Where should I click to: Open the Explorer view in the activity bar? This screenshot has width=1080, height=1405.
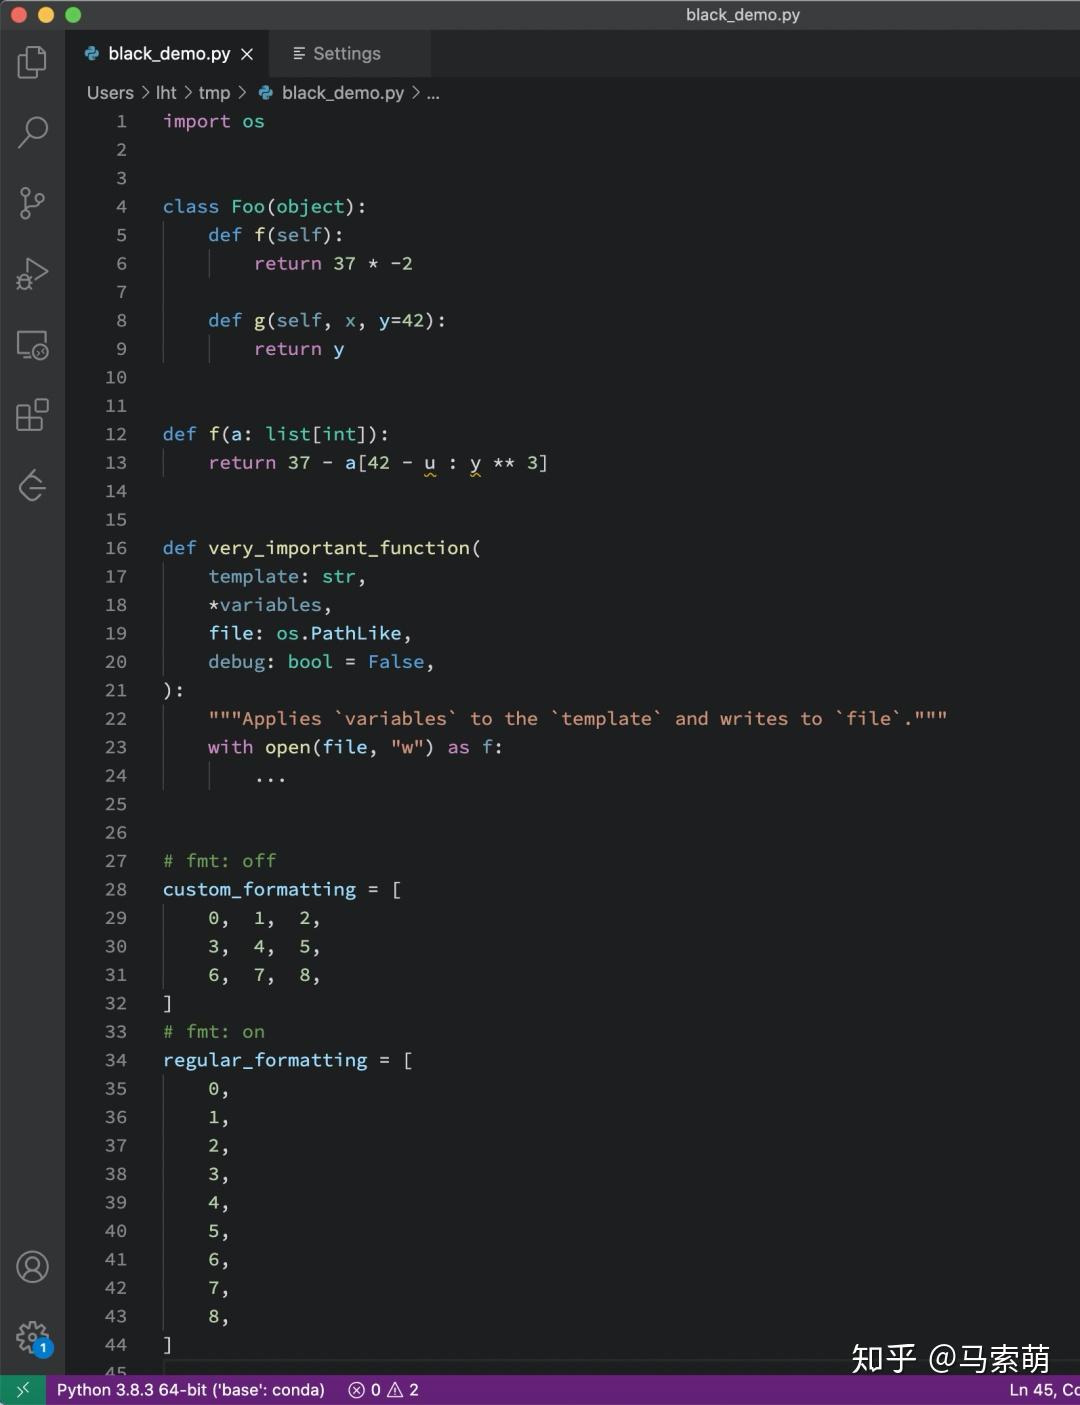tap(33, 61)
